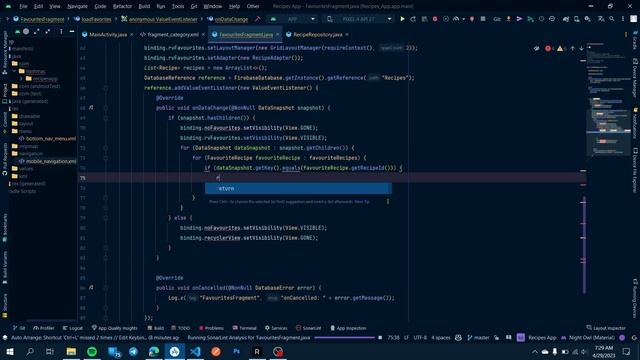
Task: Open the Terminal tool window
Action: pos(244,328)
